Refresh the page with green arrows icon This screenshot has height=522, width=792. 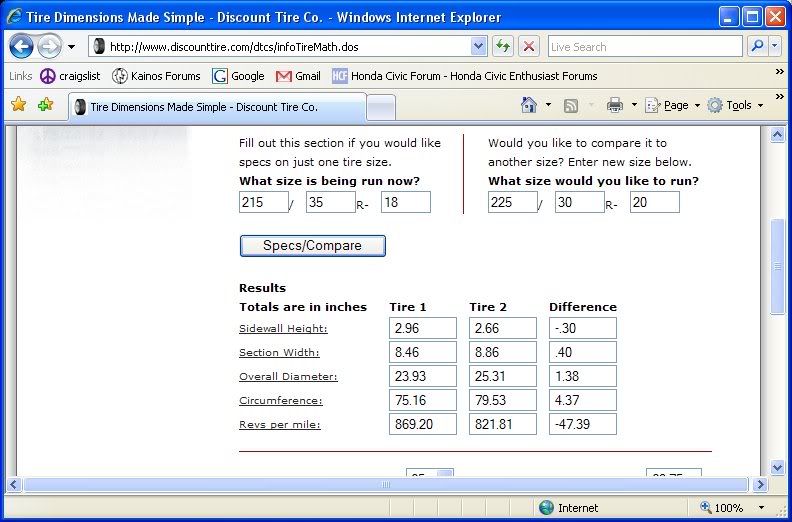(502, 46)
